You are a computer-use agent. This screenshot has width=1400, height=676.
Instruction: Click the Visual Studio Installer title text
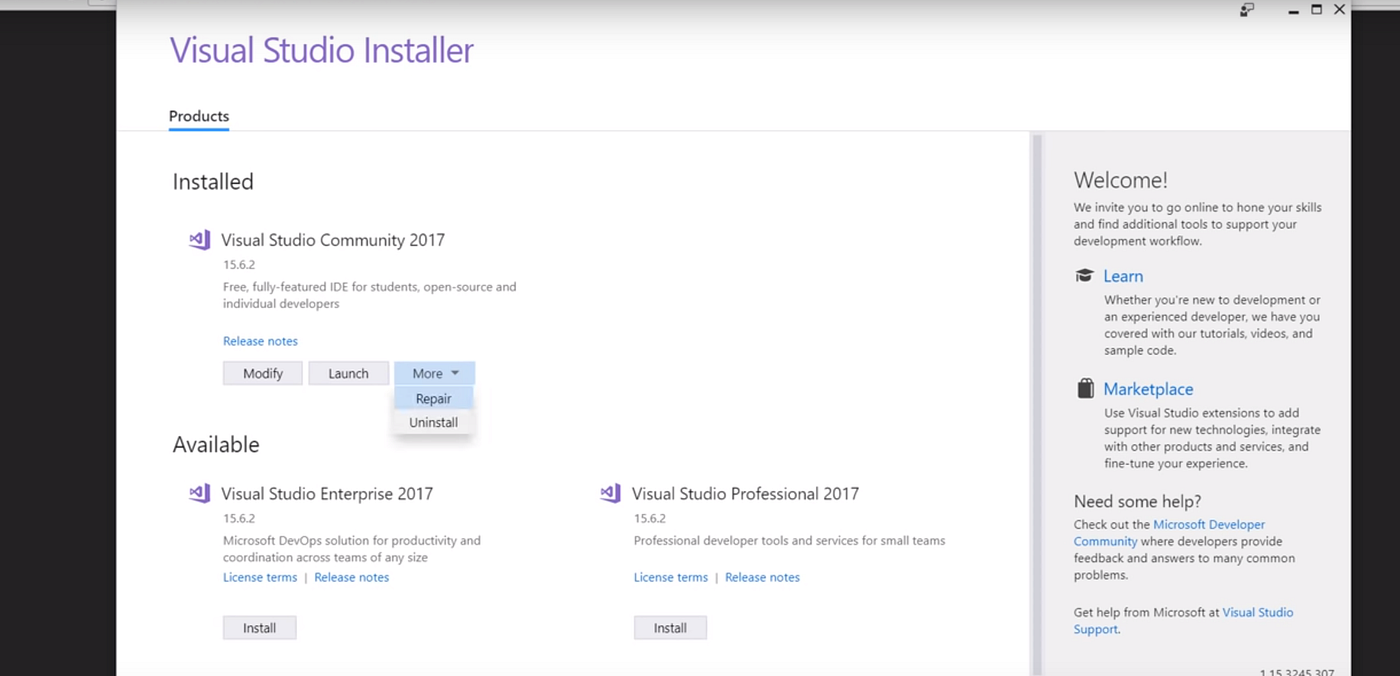pyautogui.click(x=321, y=50)
